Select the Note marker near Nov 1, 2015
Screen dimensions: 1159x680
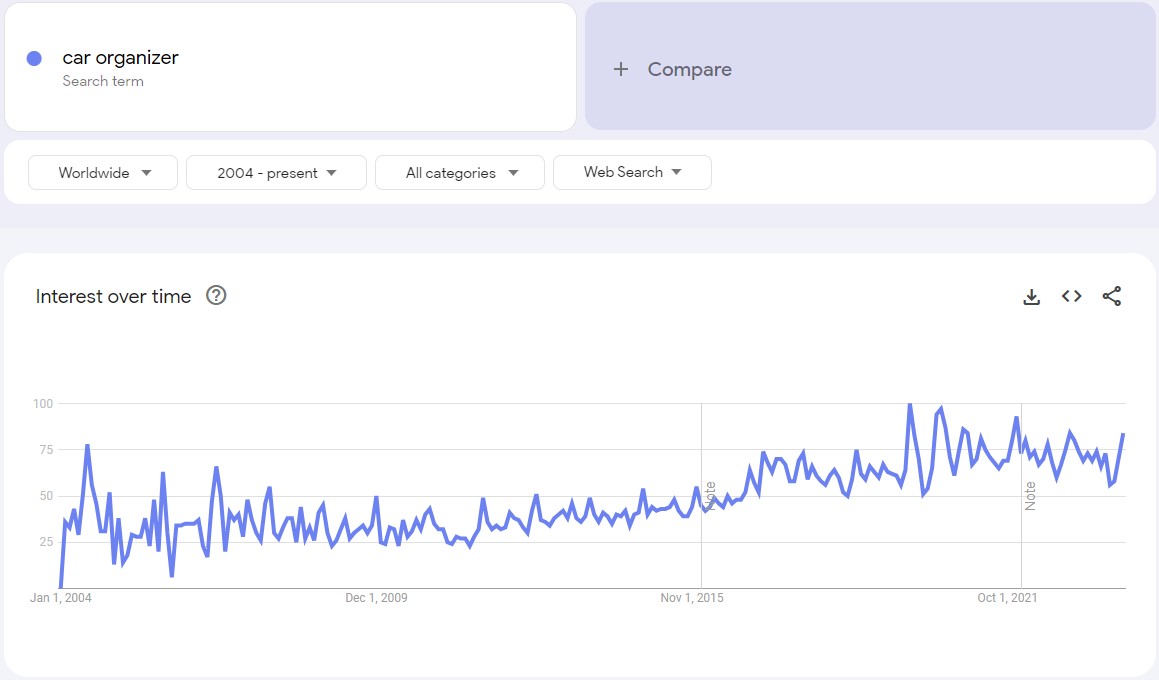point(711,495)
